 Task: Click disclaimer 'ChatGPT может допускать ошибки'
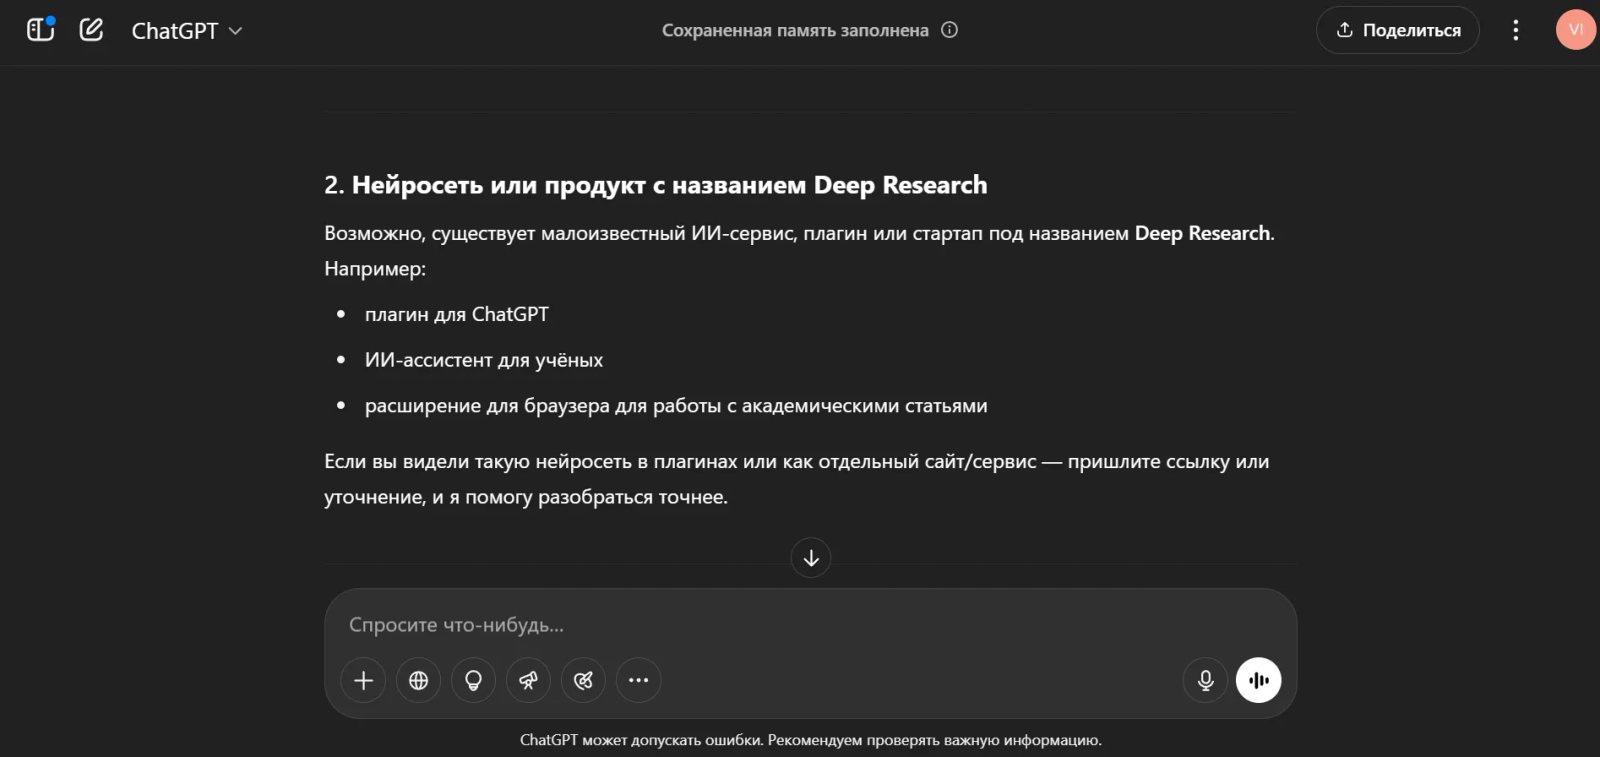[811, 740]
